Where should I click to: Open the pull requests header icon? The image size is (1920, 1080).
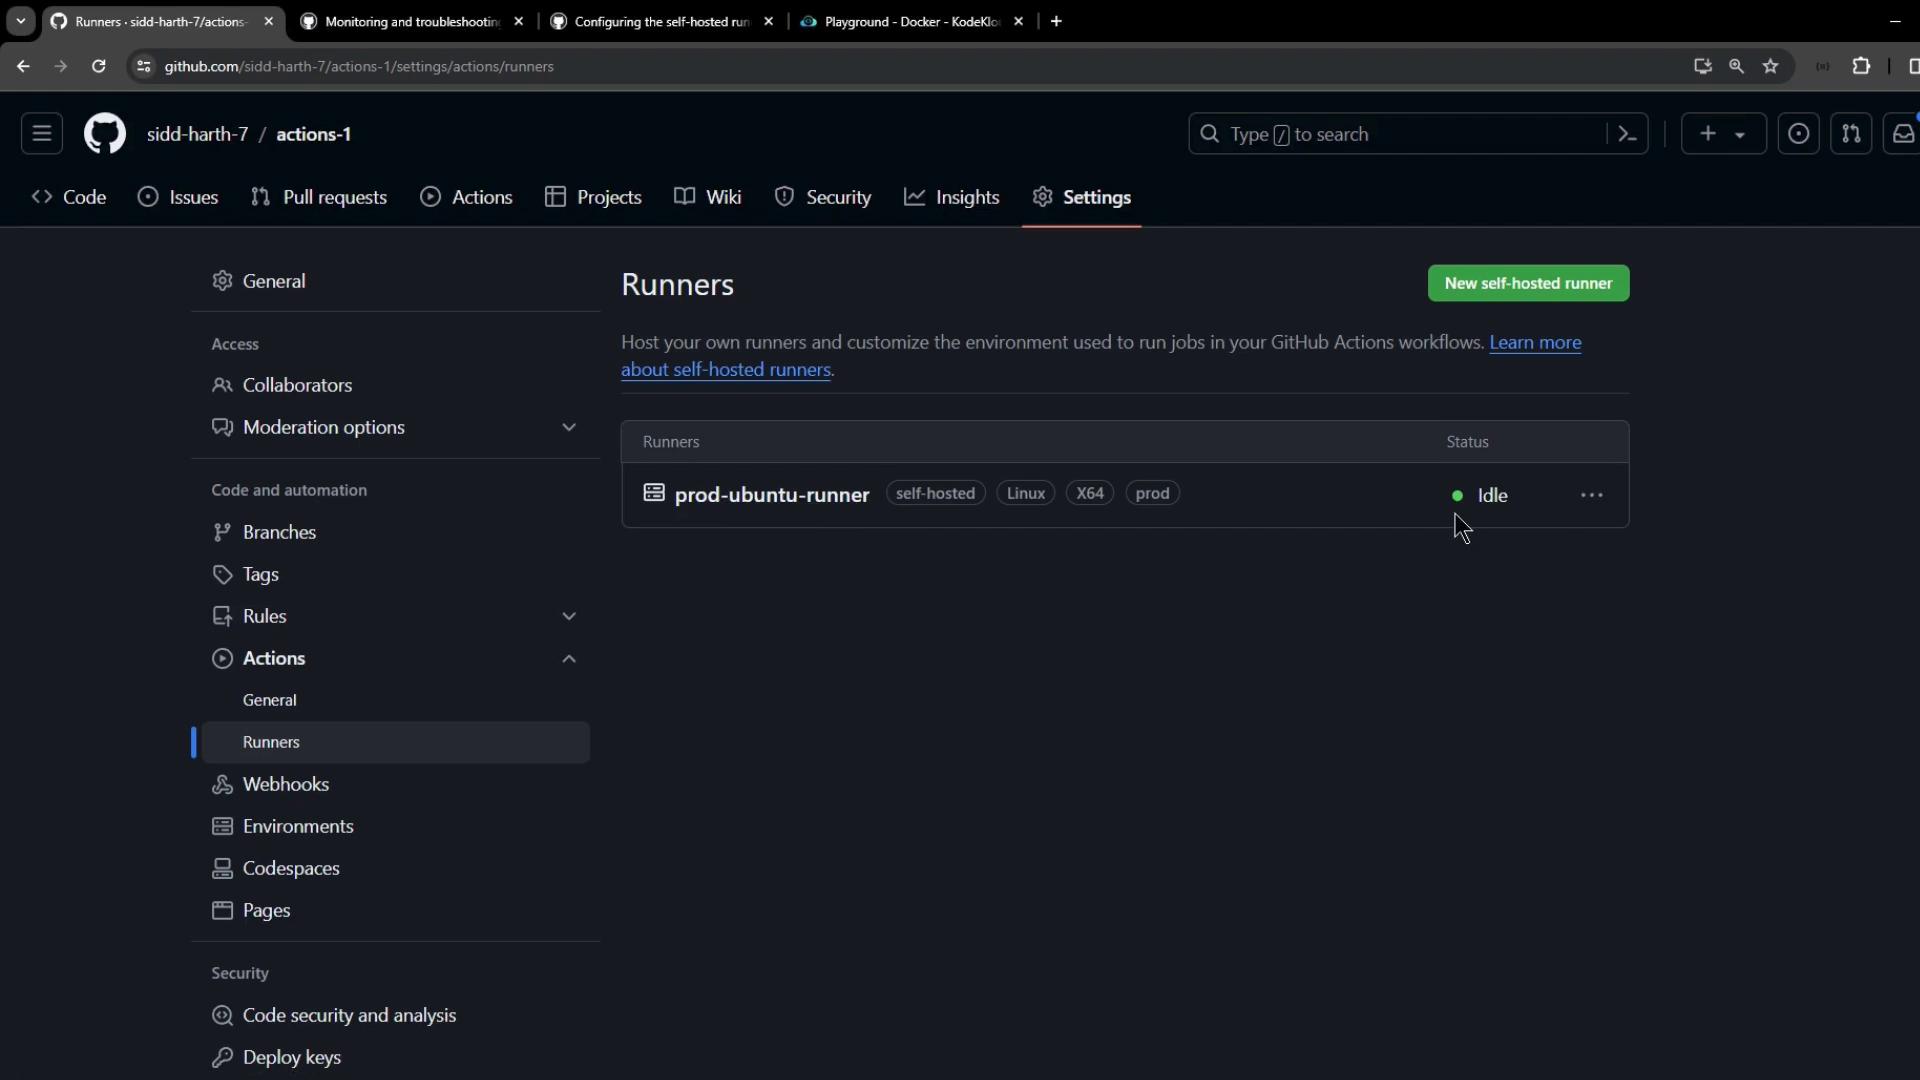1851,134
